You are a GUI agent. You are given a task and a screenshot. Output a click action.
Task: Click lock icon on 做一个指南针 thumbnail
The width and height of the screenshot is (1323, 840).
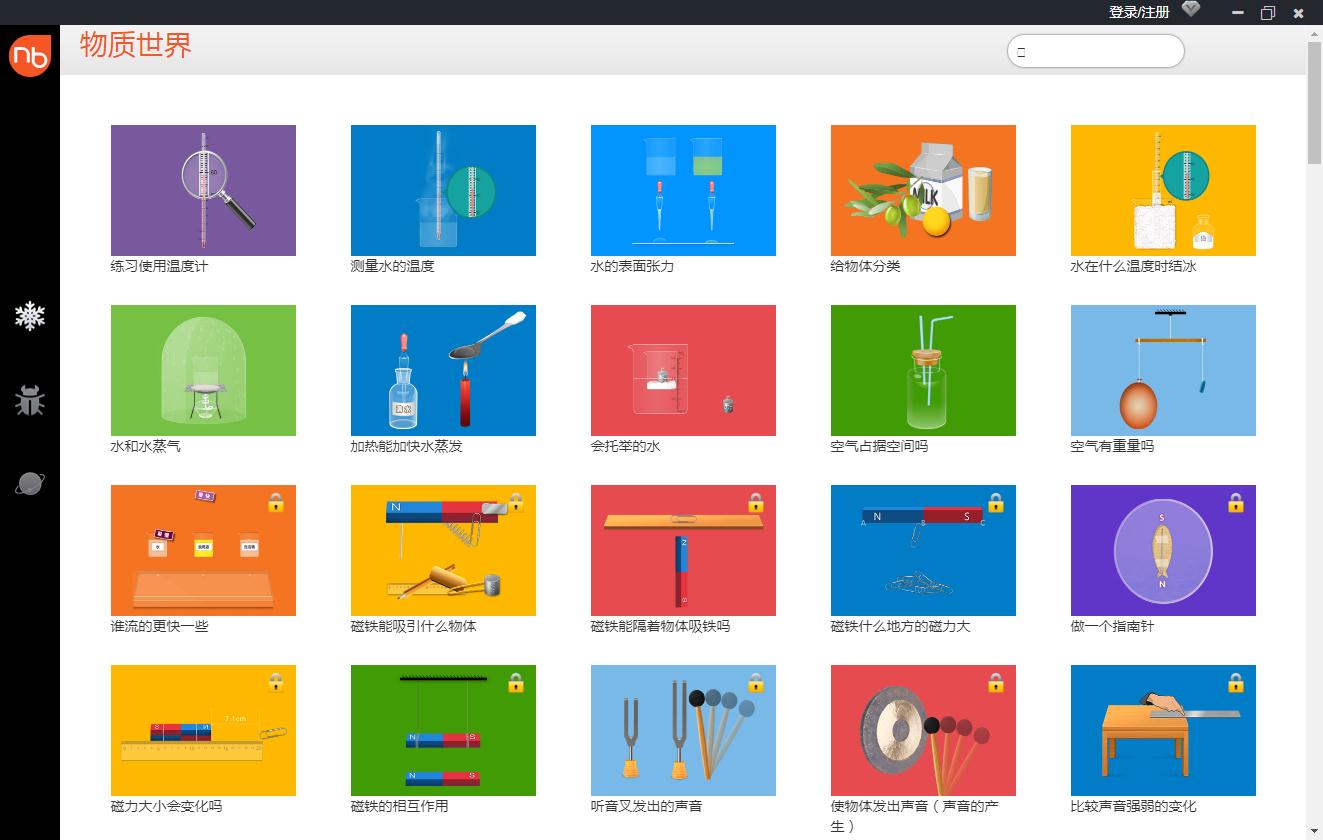(x=1235, y=502)
